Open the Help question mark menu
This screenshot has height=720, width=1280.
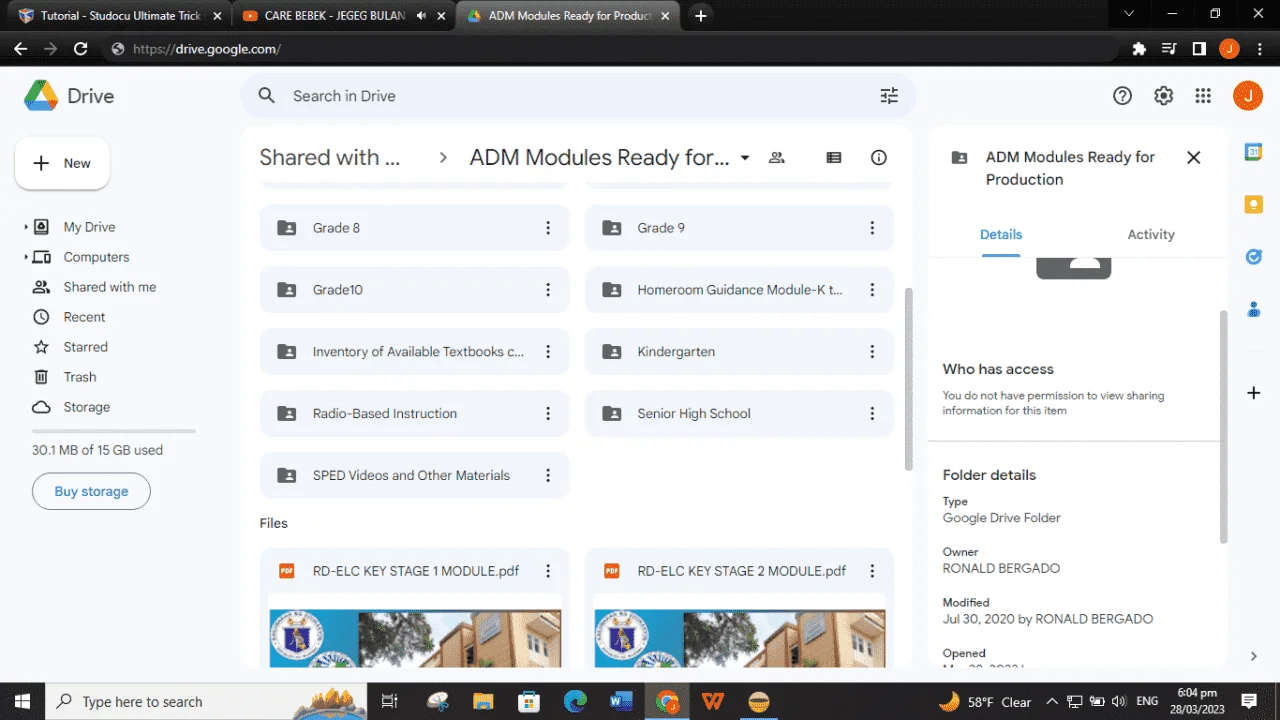click(x=1122, y=96)
